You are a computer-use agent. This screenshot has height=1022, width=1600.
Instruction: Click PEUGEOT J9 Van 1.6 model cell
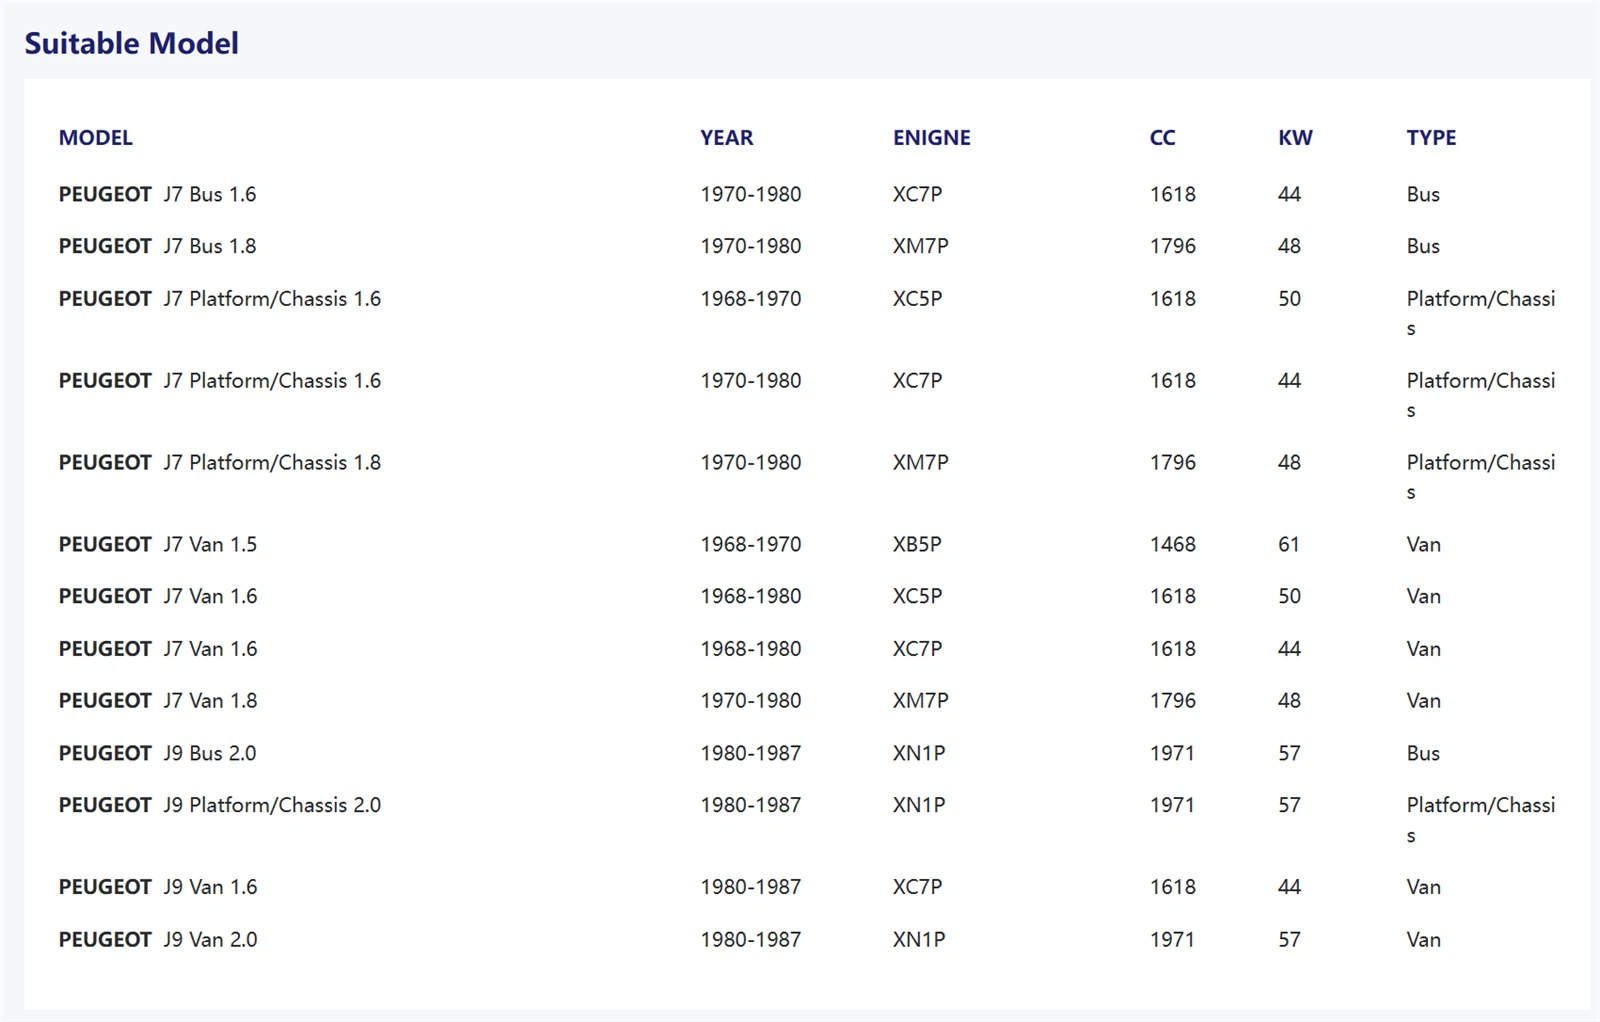point(158,887)
